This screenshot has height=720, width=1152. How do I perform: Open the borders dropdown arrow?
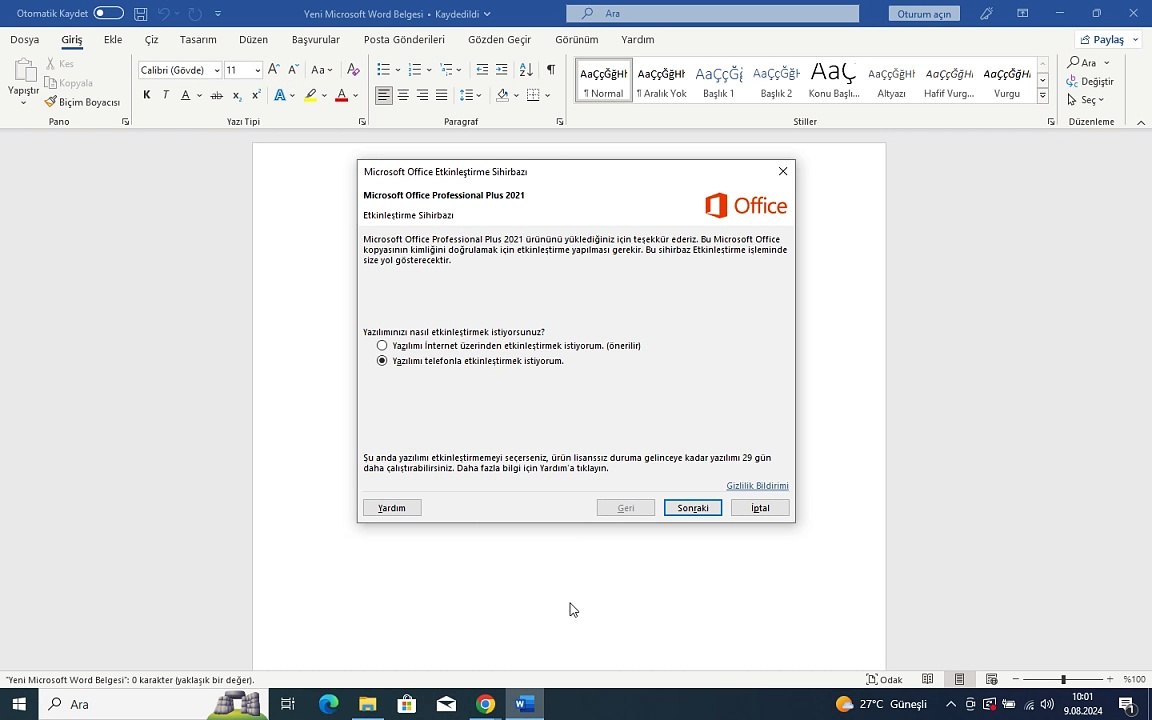tap(547, 95)
